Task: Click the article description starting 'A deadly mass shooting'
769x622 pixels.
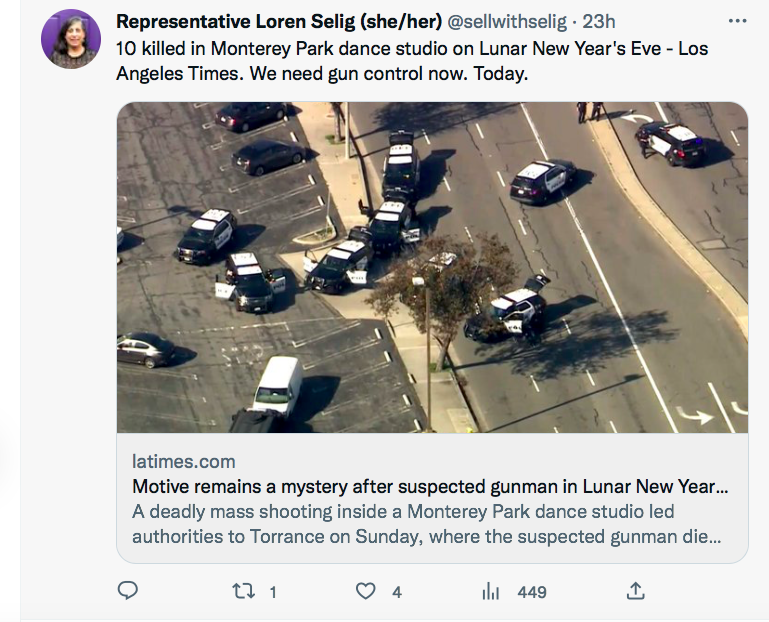Action: pos(425,524)
